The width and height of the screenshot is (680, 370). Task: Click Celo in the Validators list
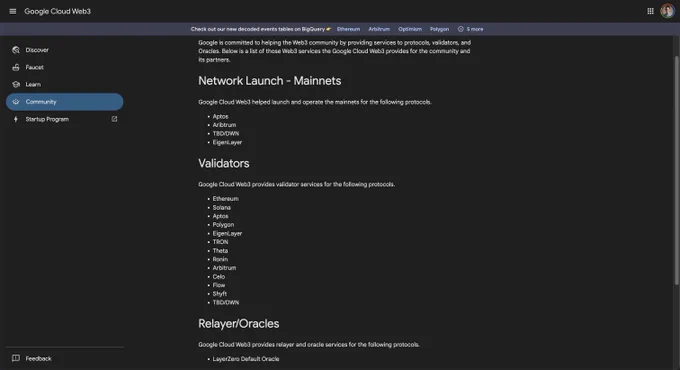[219, 277]
